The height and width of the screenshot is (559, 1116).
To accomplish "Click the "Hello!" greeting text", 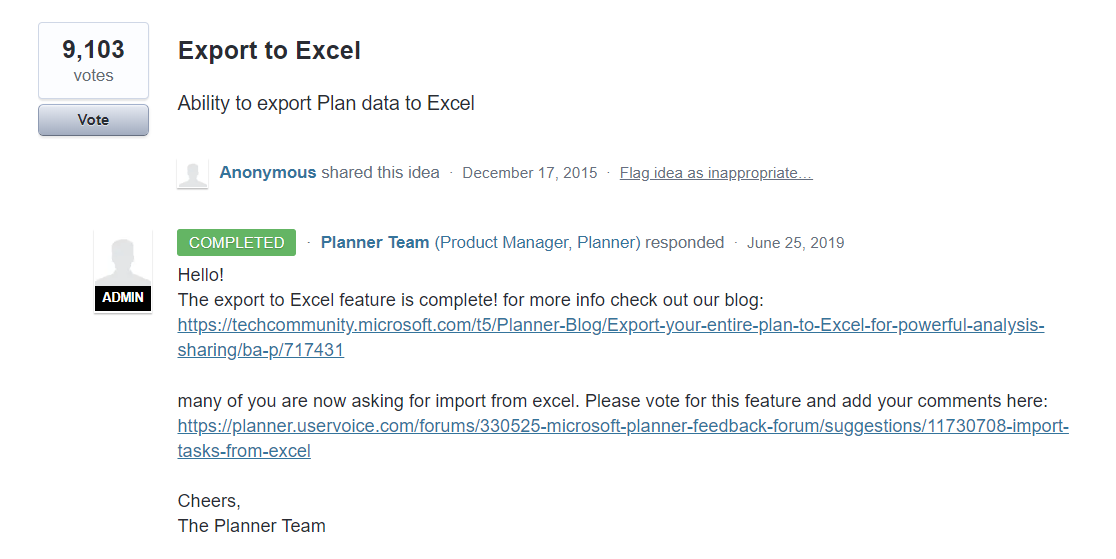I will [201, 274].
